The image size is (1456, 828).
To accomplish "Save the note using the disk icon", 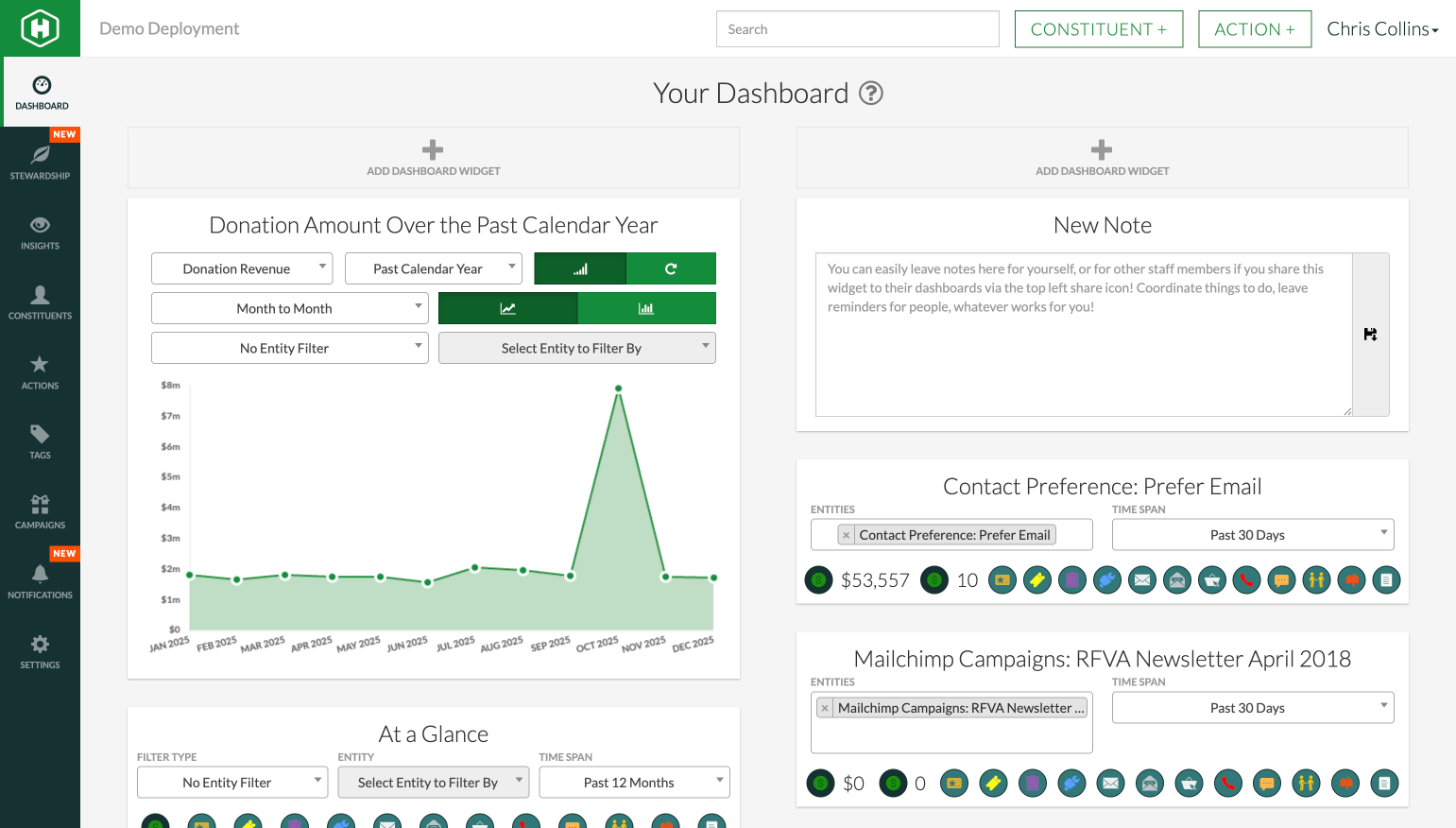I will 1370,335.
